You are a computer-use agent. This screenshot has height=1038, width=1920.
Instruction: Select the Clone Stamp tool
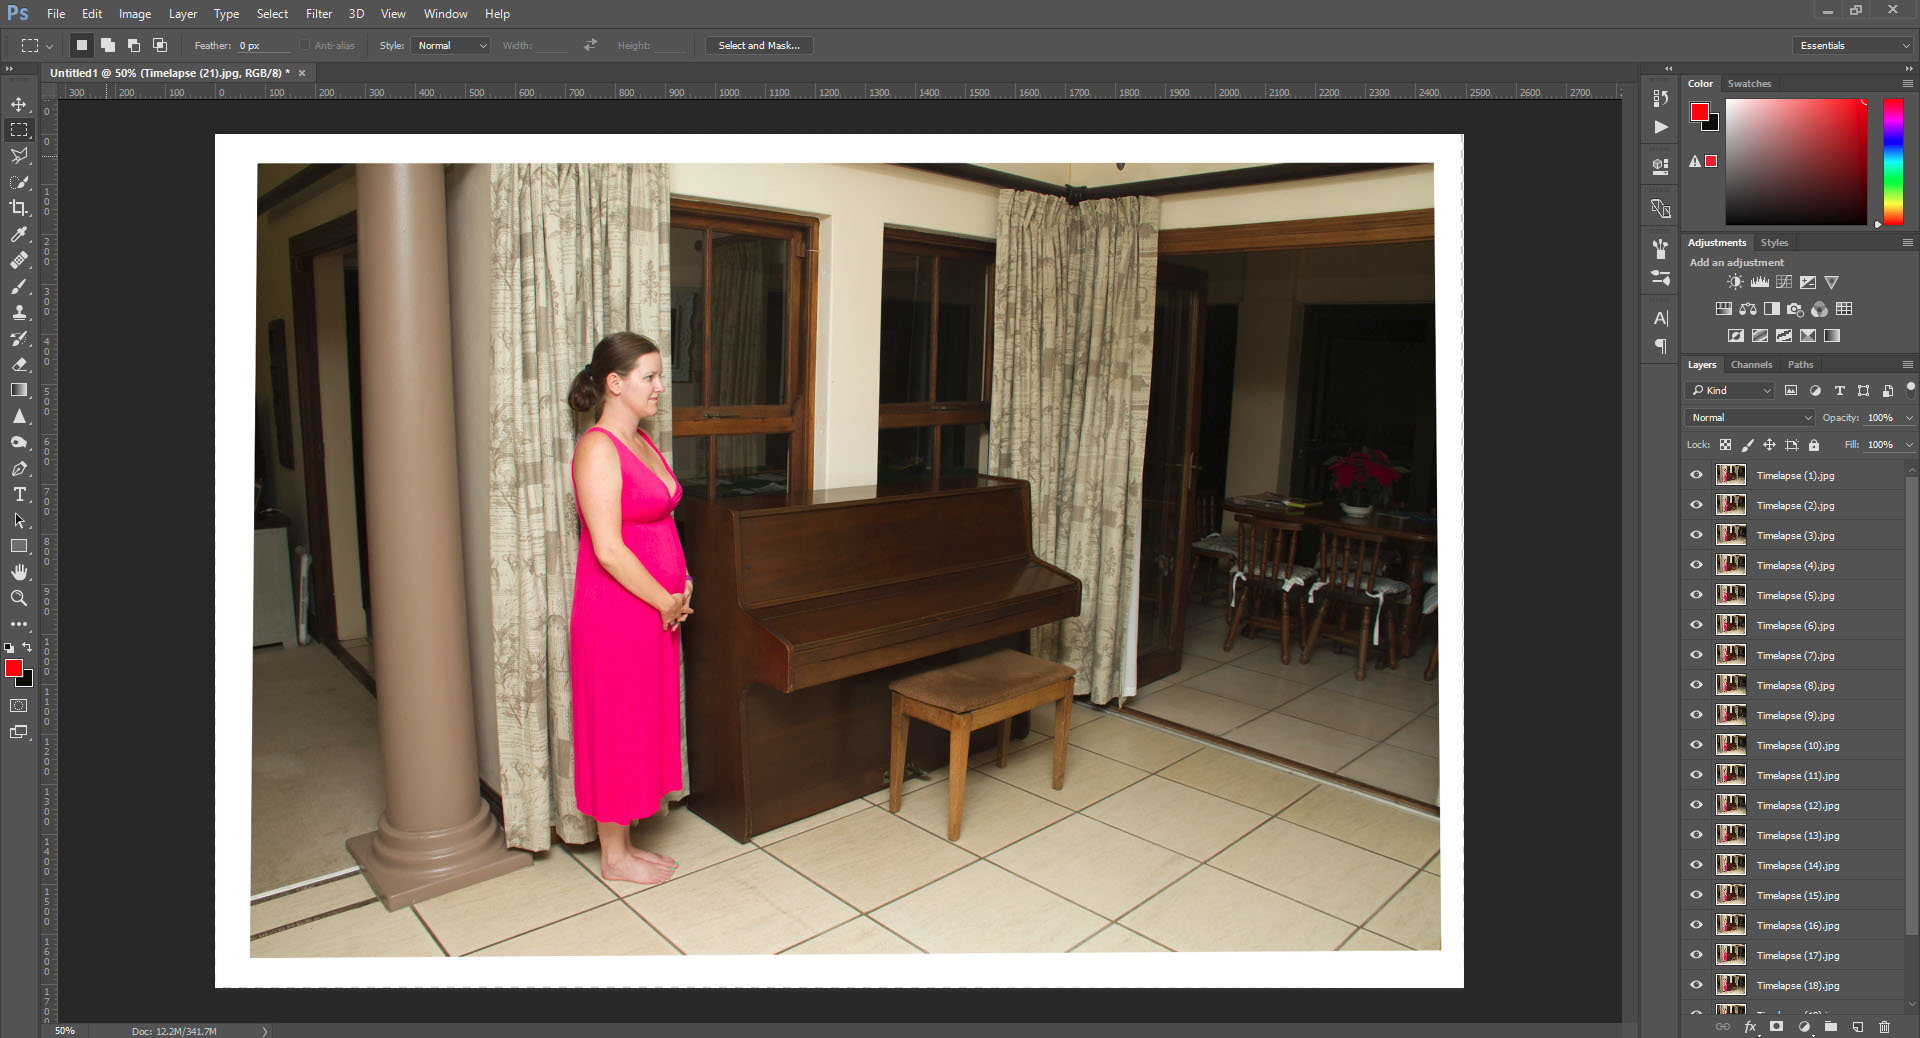19,312
